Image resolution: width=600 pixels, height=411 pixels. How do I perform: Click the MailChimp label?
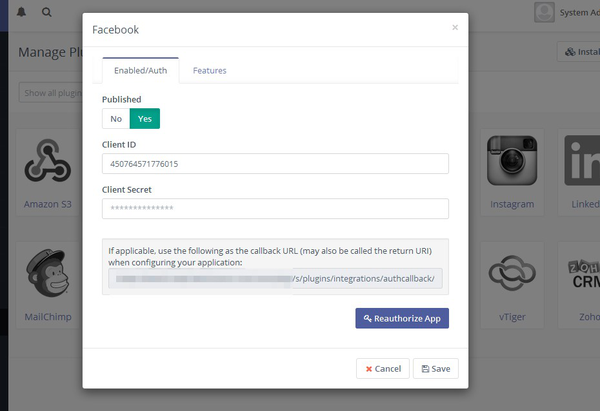pyautogui.click(x=48, y=317)
